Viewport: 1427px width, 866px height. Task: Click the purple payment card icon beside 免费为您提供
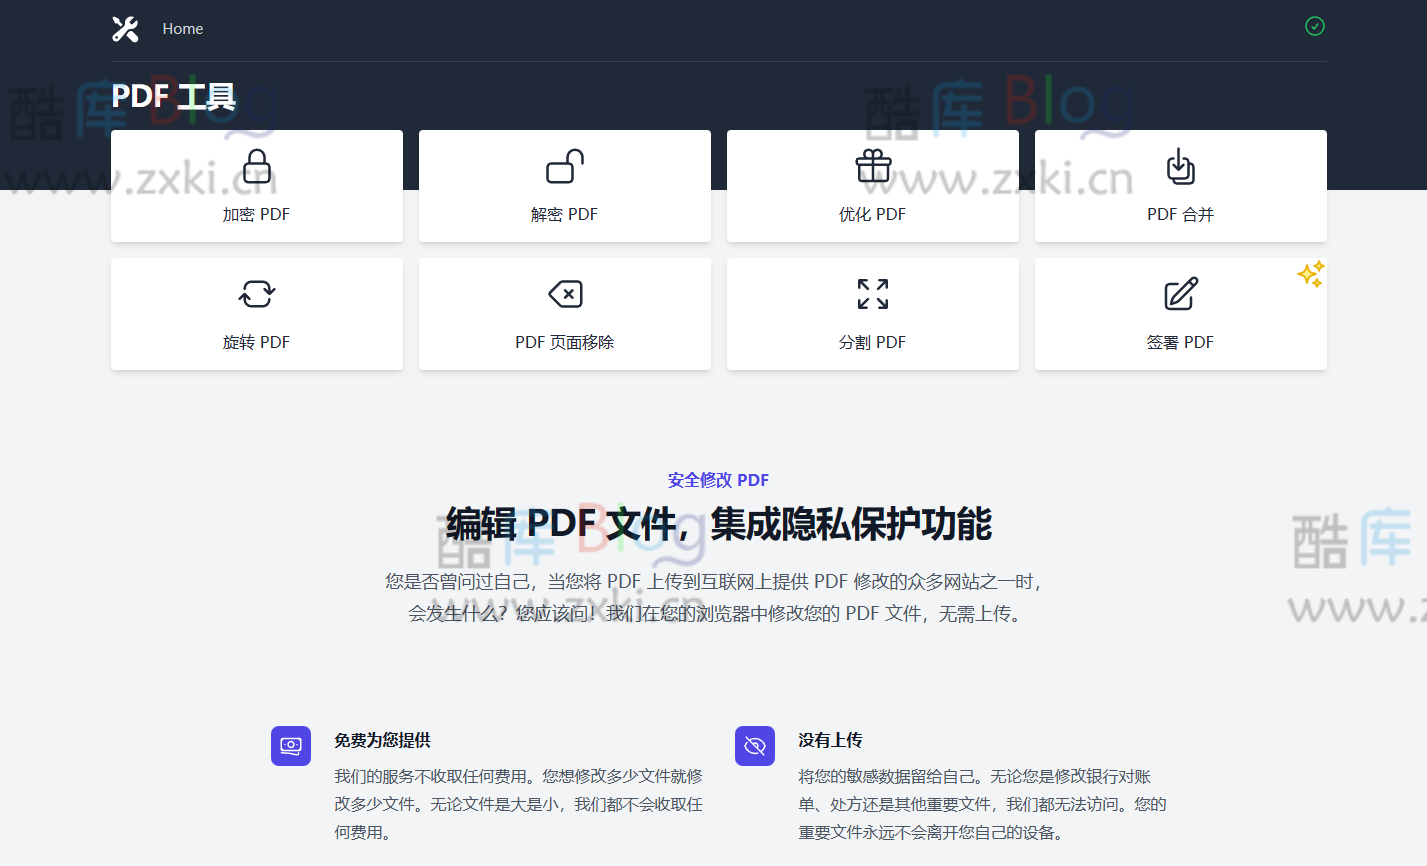click(291, 745)
